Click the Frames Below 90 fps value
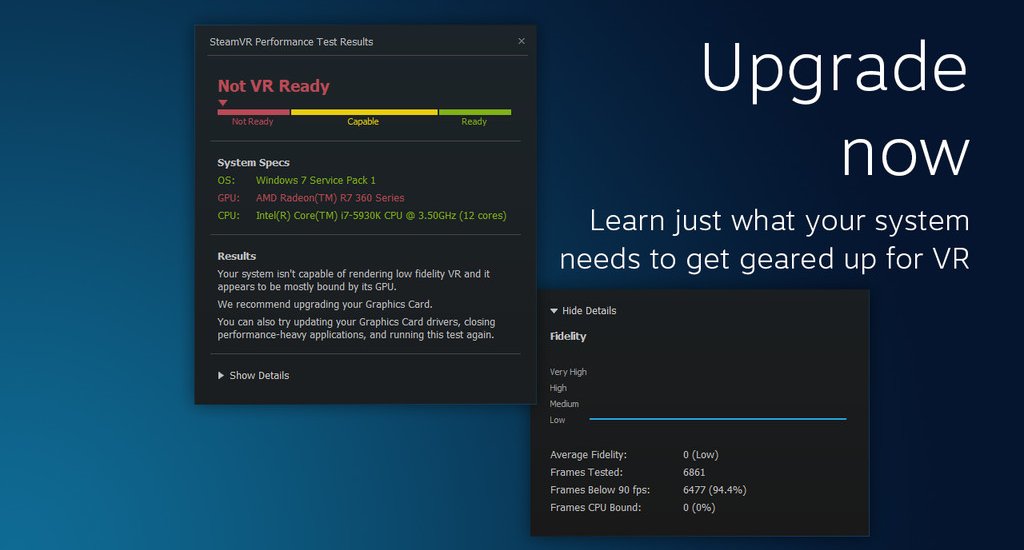1024x550 pixels. 714,490
